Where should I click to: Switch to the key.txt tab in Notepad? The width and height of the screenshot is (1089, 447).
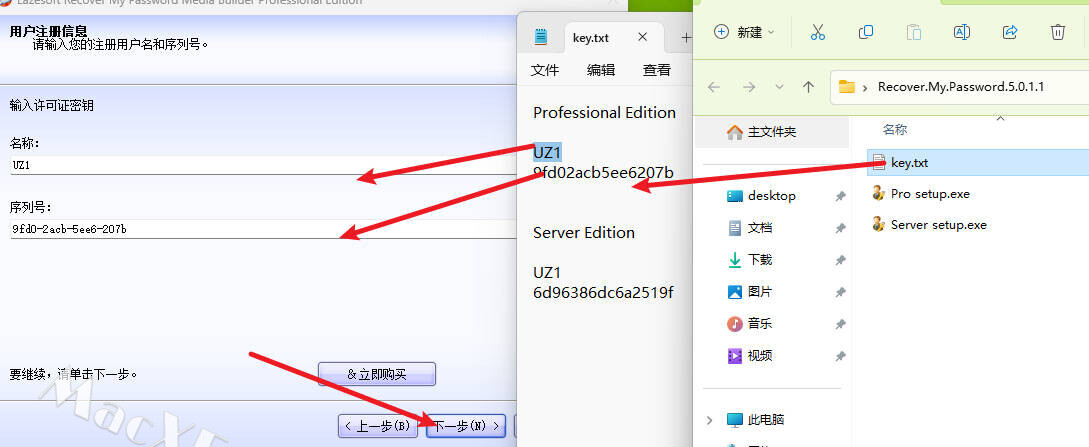tap(591, 37)
